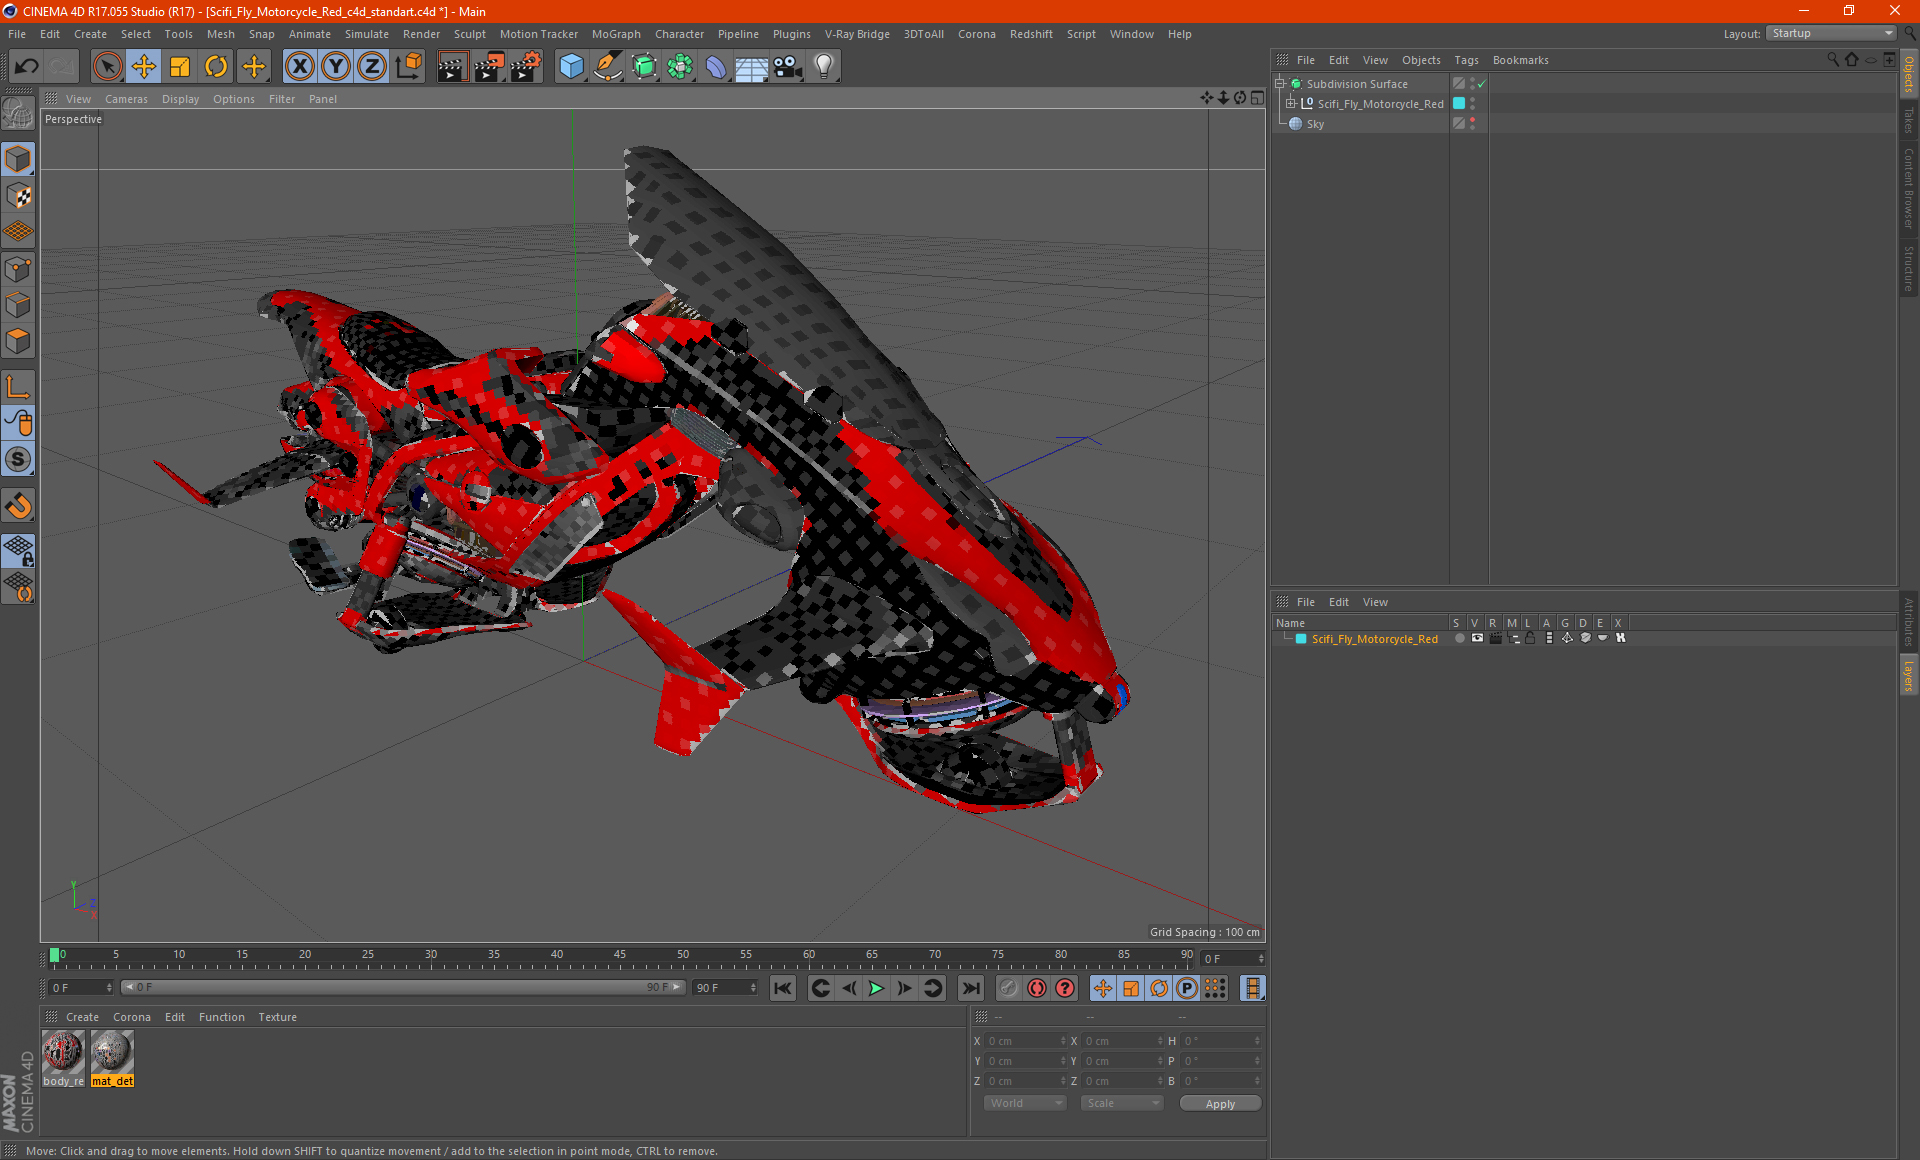Switch to the Layers side tab
Viewport: 1920px width, 1160px height.
click(1908, 675)
